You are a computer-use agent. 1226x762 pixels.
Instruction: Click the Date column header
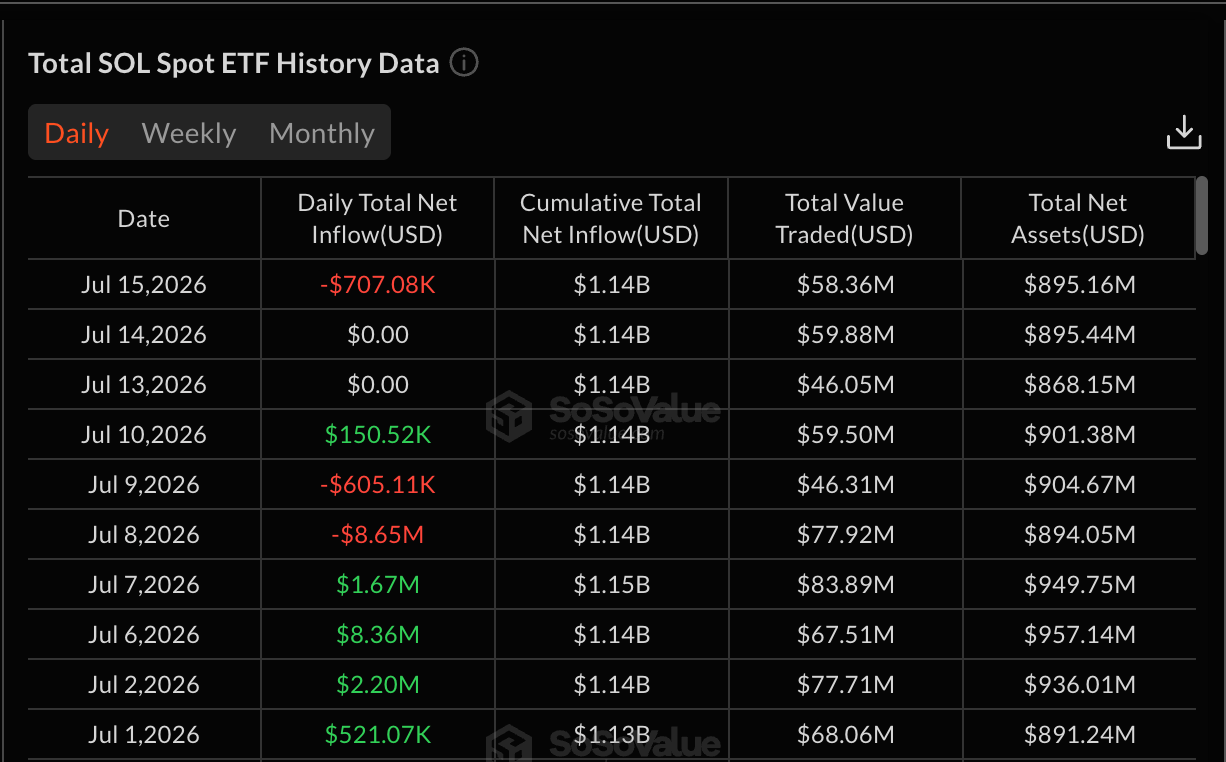pos(144,219)
